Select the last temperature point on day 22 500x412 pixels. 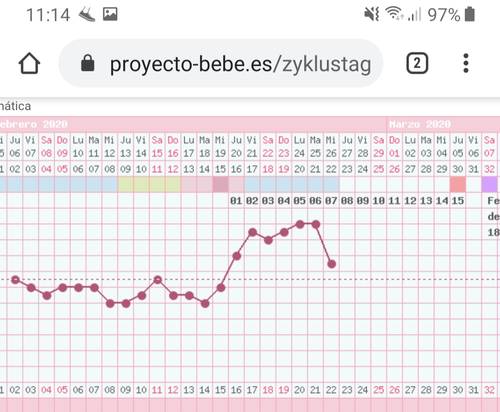(x=332, y=264)
